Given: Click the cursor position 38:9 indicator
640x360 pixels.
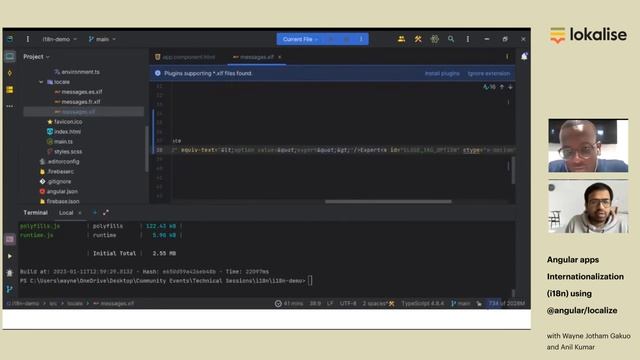Looking at the screenshot, I should click(315, 304).
